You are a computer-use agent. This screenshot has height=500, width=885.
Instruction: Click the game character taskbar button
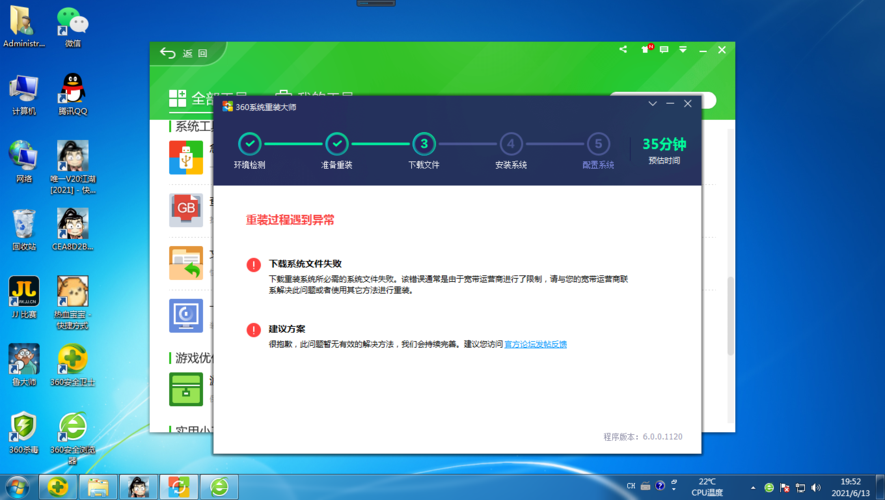pos(138,487)
